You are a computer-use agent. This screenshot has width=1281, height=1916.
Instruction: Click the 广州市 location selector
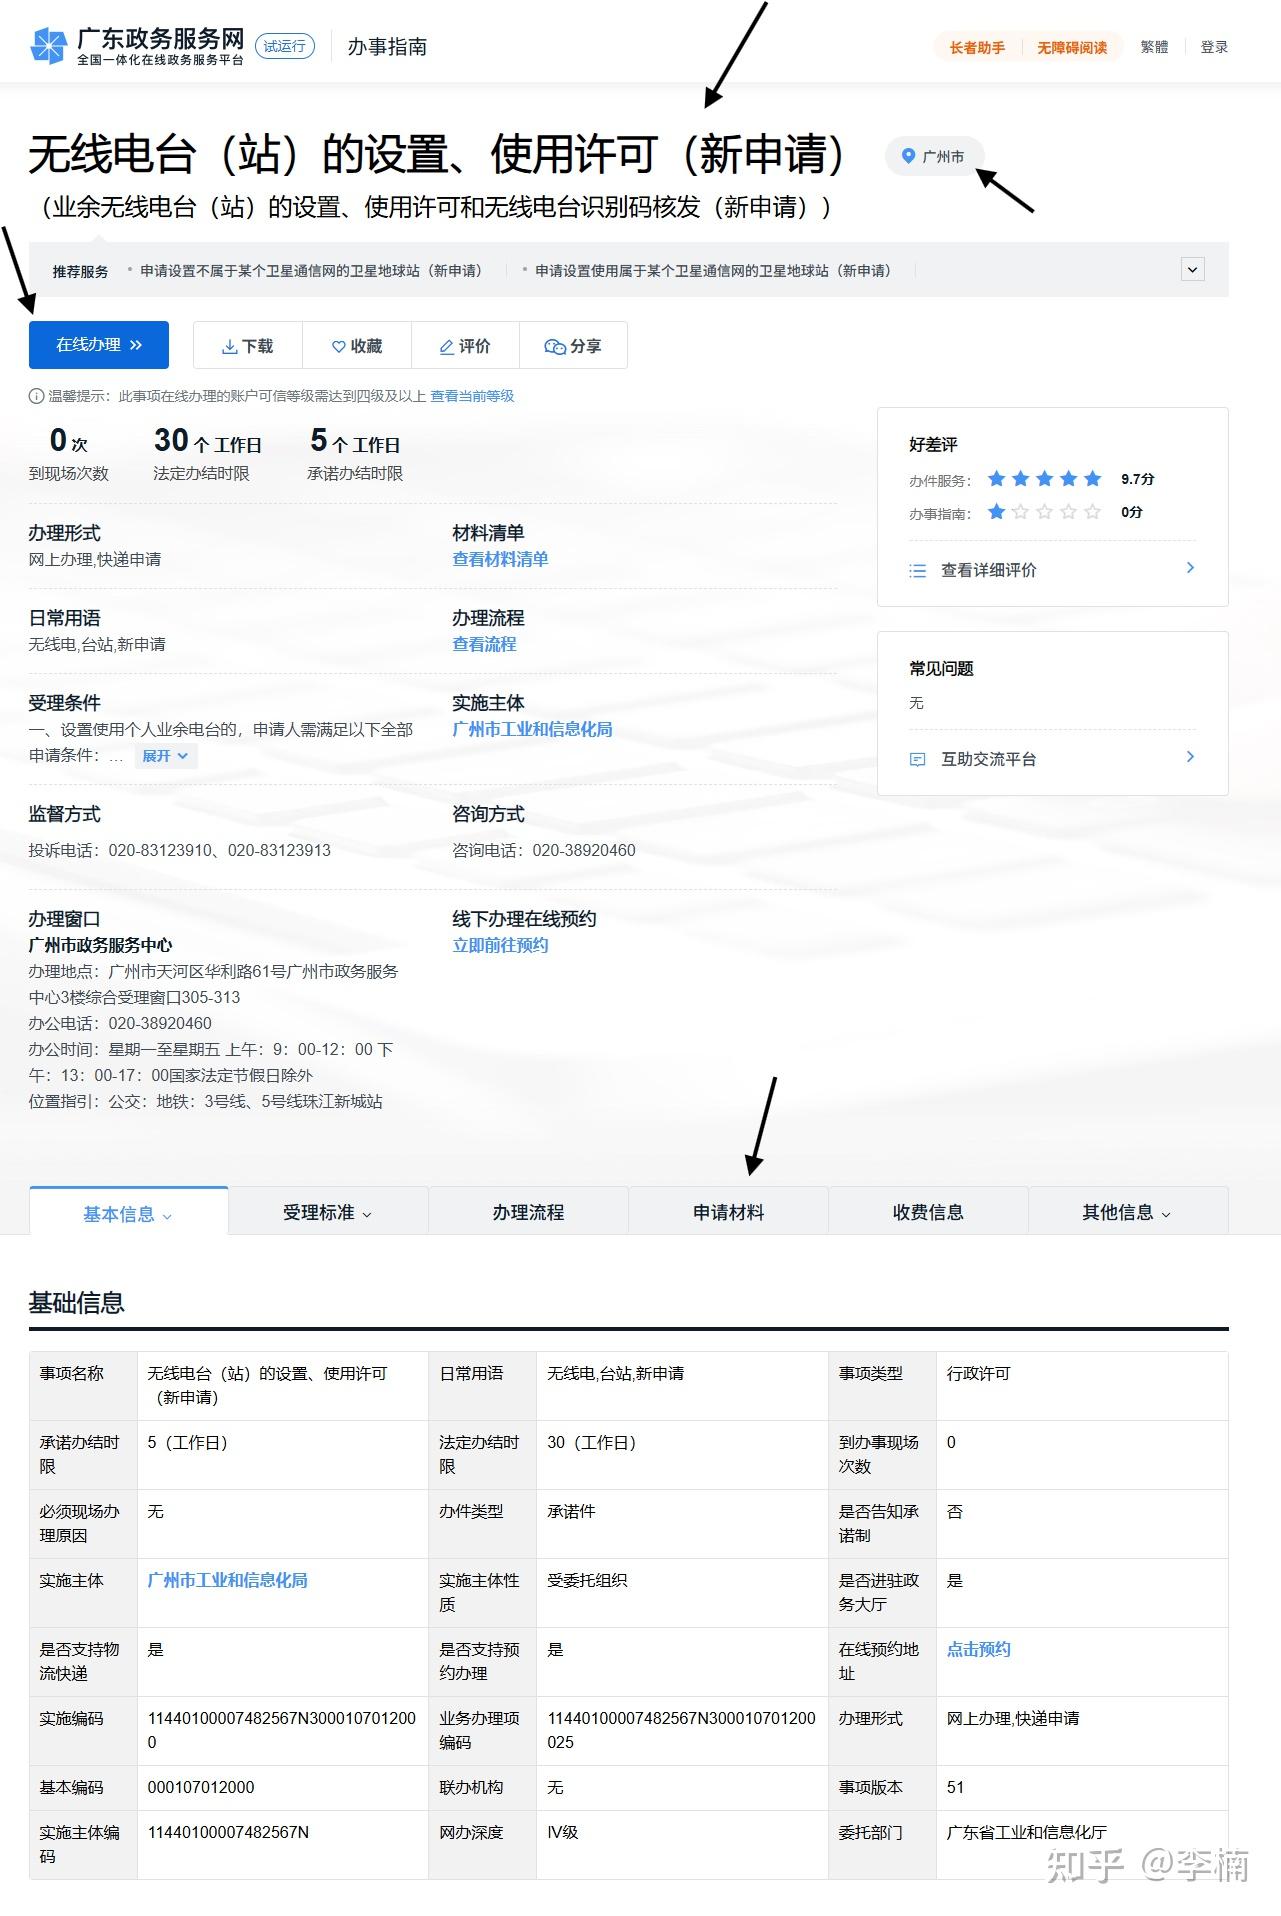pos(935,156)
